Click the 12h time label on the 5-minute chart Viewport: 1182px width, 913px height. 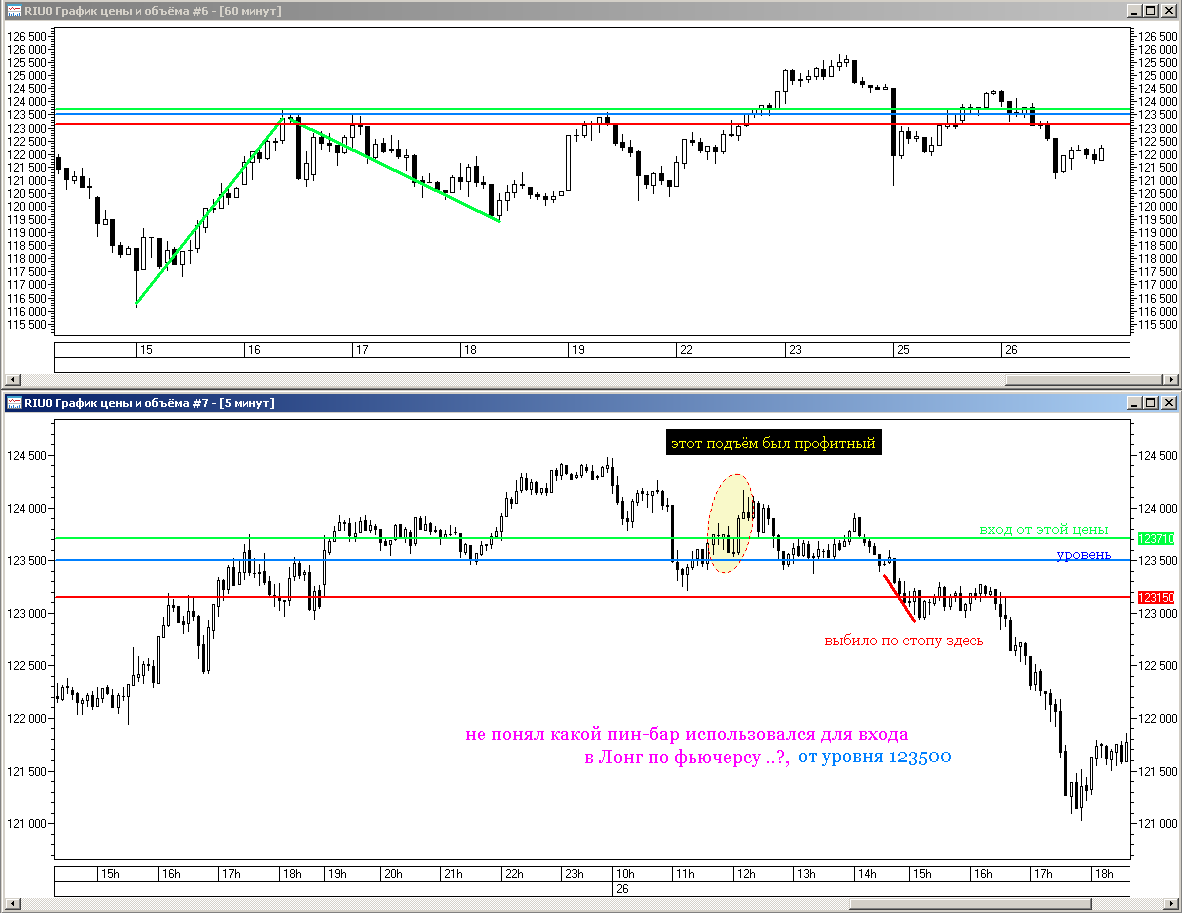tap(746, 874)
